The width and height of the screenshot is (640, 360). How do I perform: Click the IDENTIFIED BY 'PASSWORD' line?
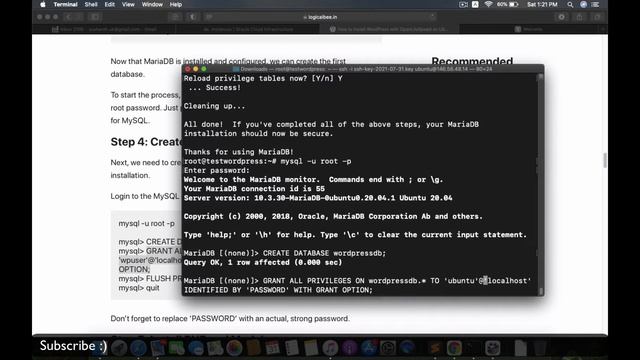click(278, 290)
